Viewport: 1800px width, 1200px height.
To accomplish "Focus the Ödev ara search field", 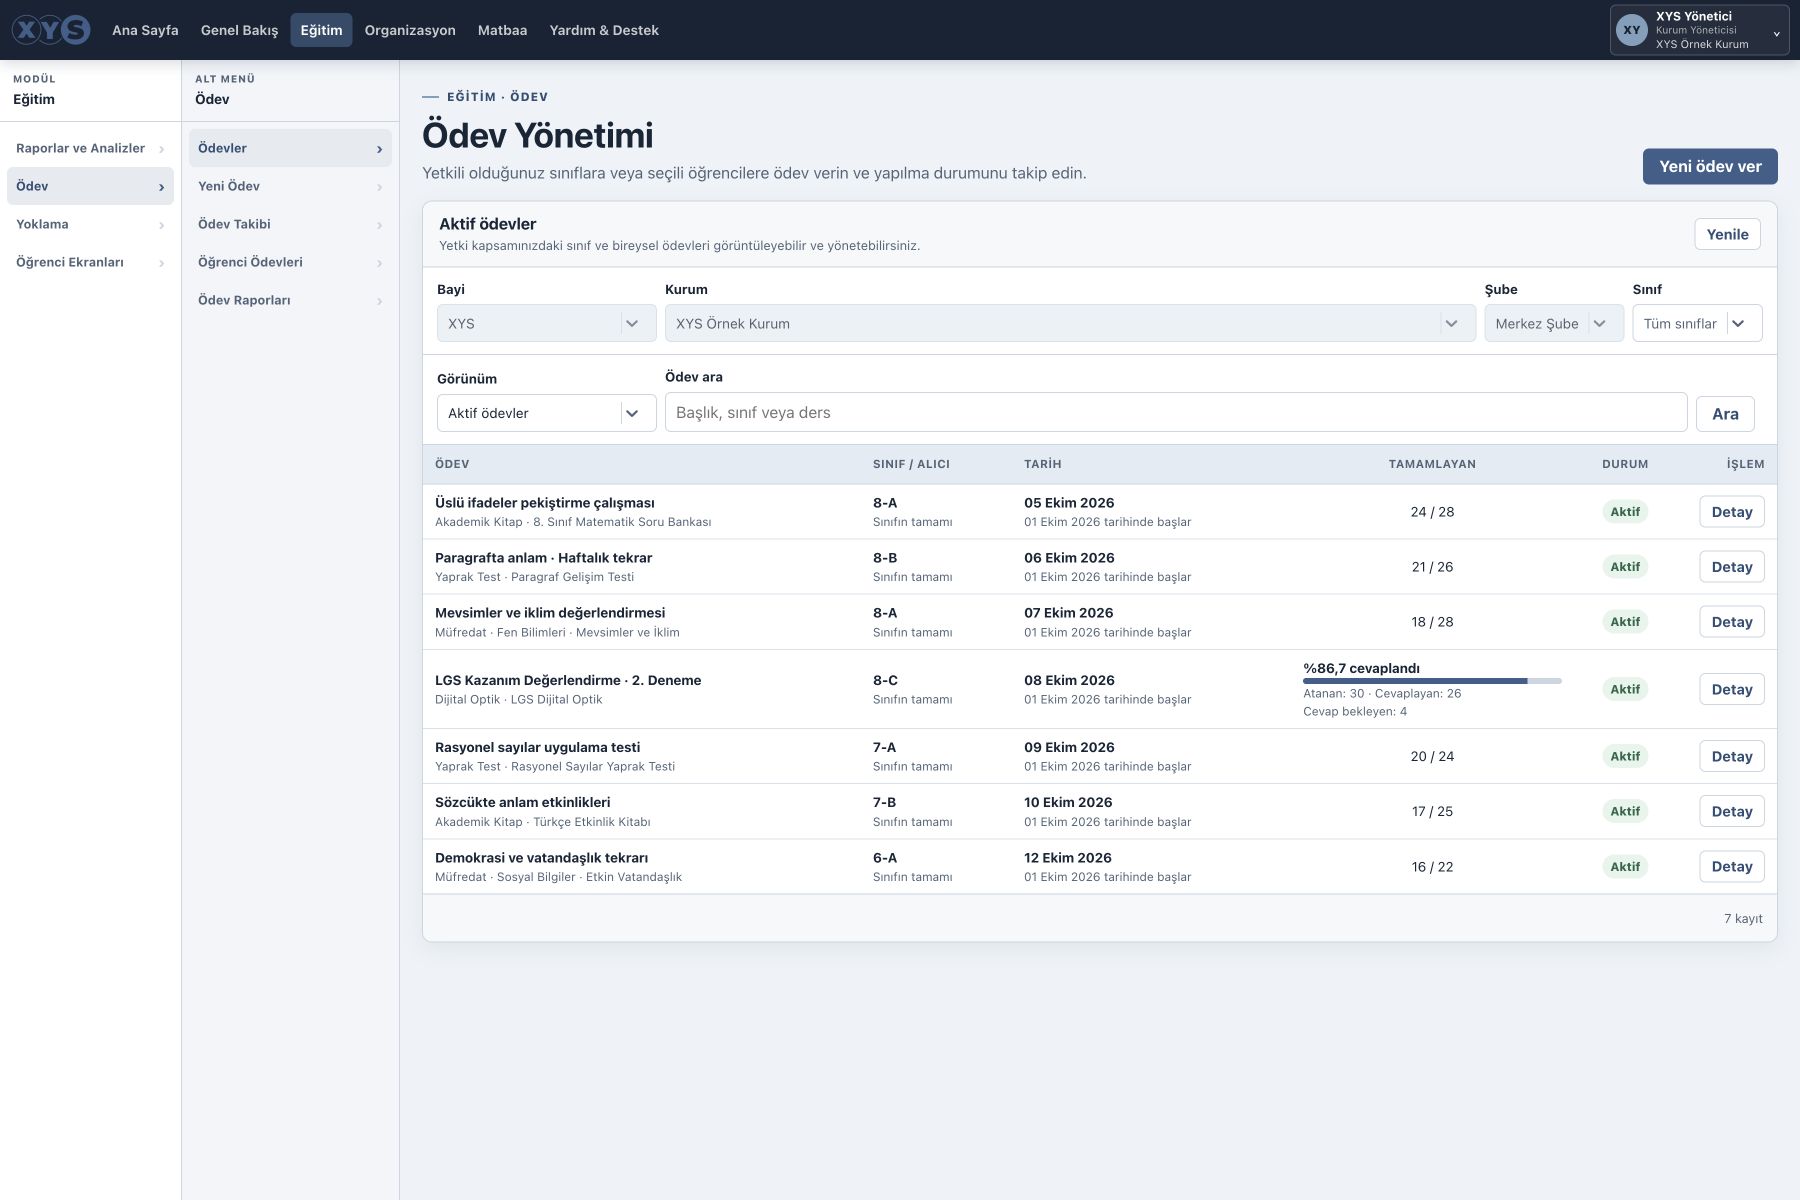I will pyautogui.click(x=1176, y=412).
